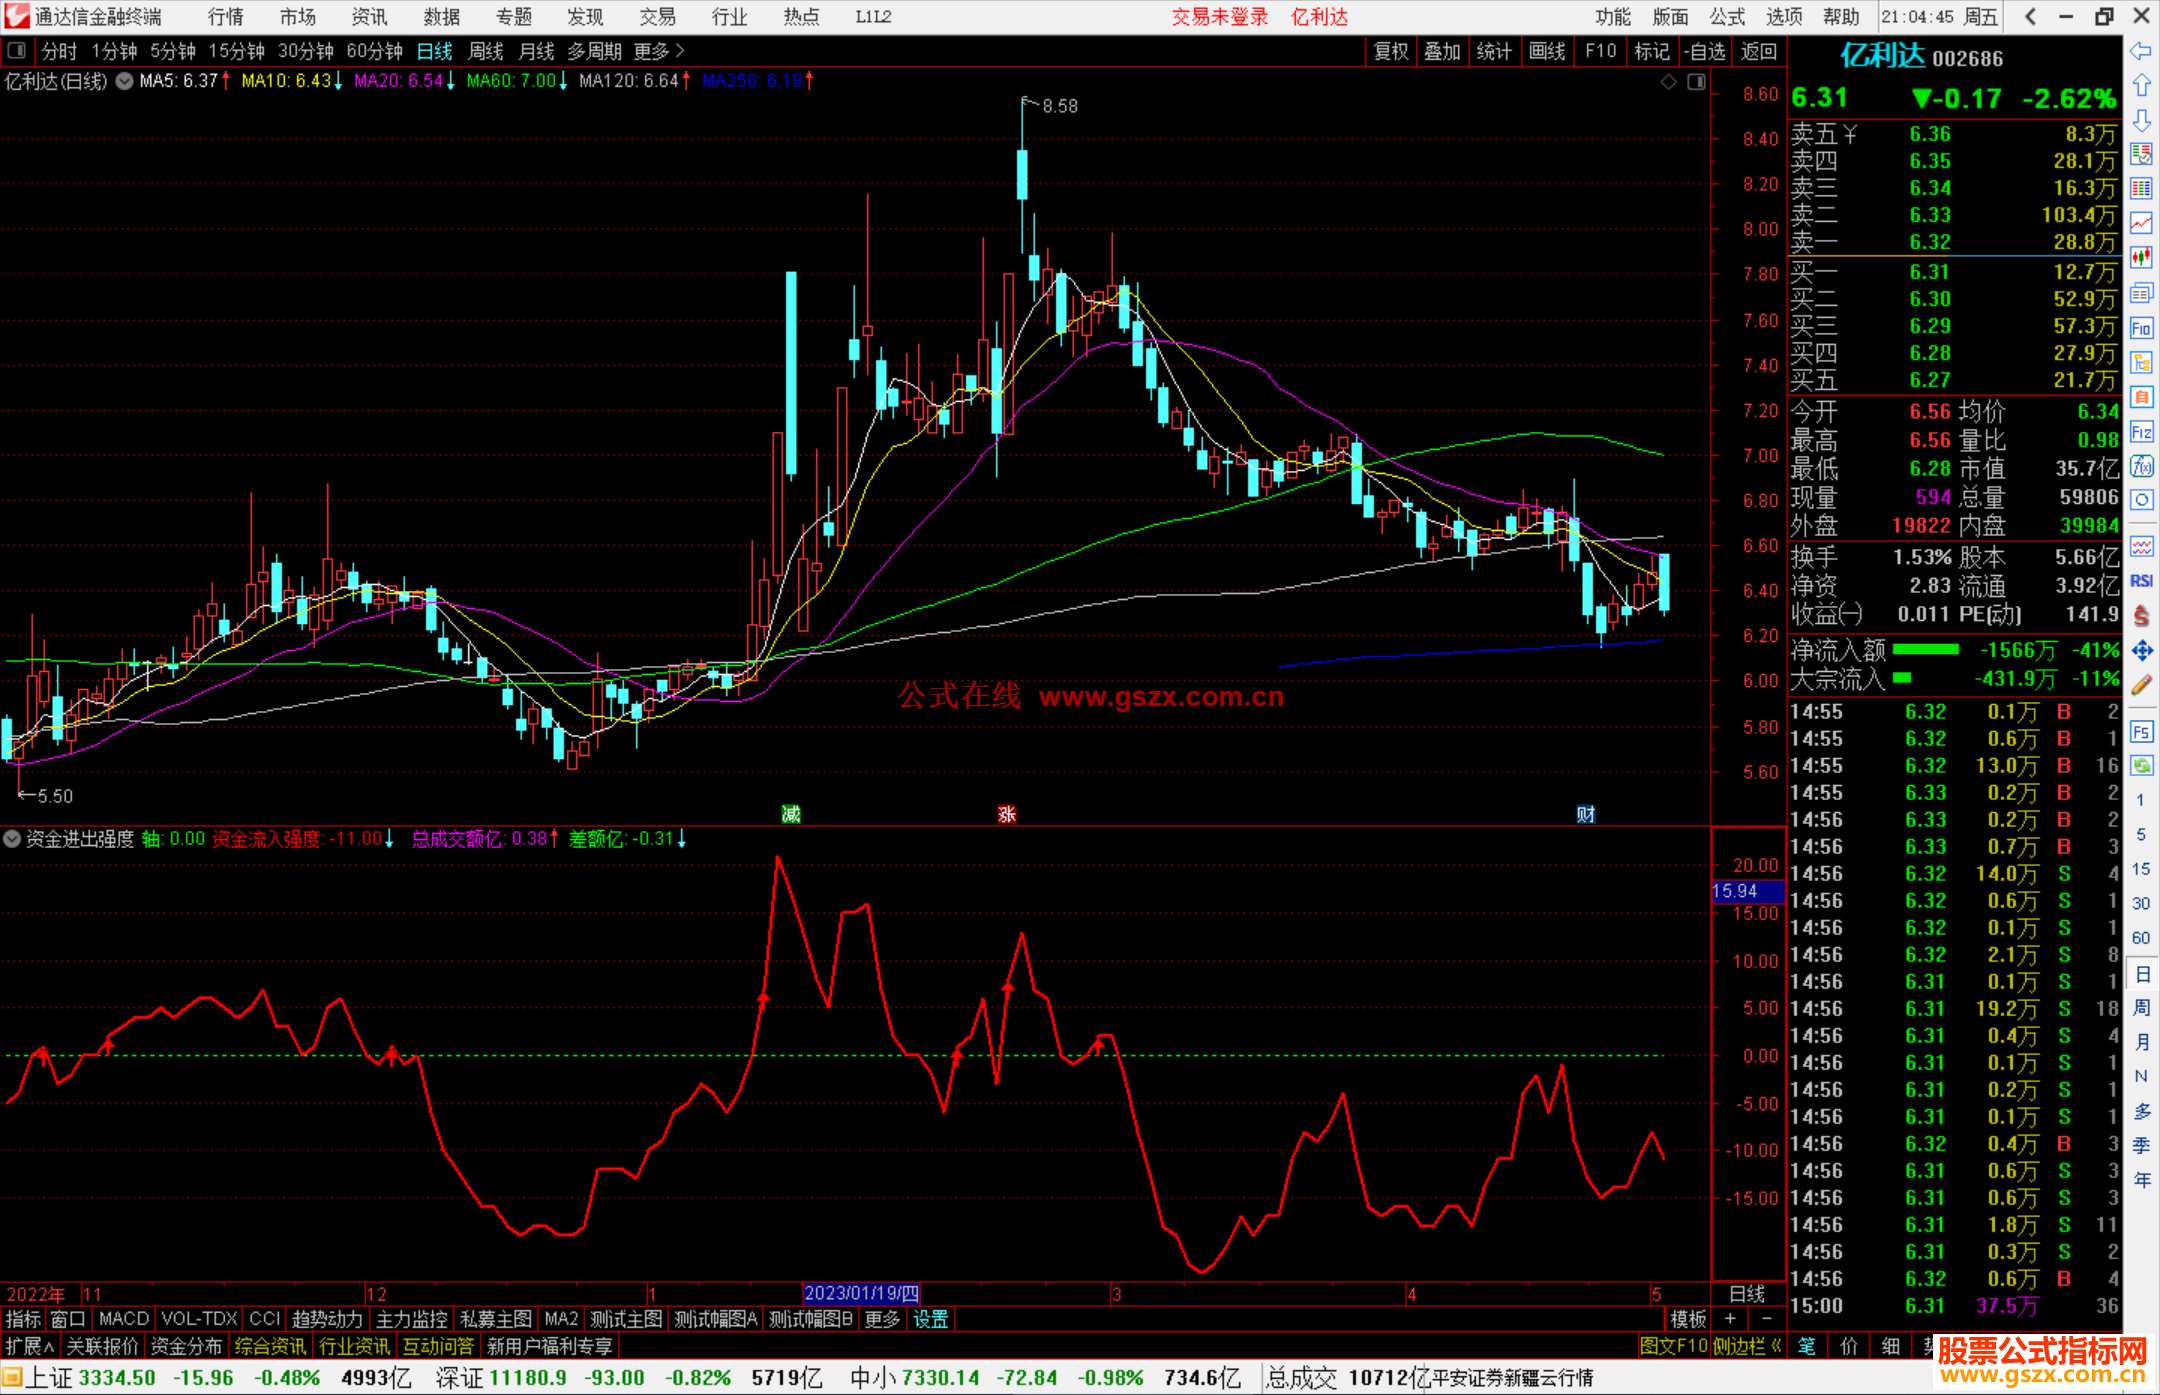Select the MACD indicator tab
The height and width of the screenshot is (1395, 2160).
pos(124,1319)
